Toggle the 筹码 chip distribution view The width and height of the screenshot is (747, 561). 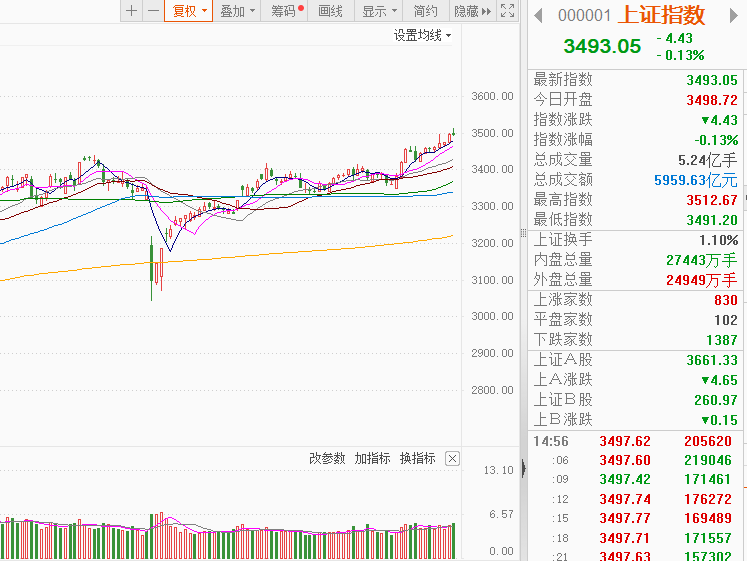pos(287,11)
